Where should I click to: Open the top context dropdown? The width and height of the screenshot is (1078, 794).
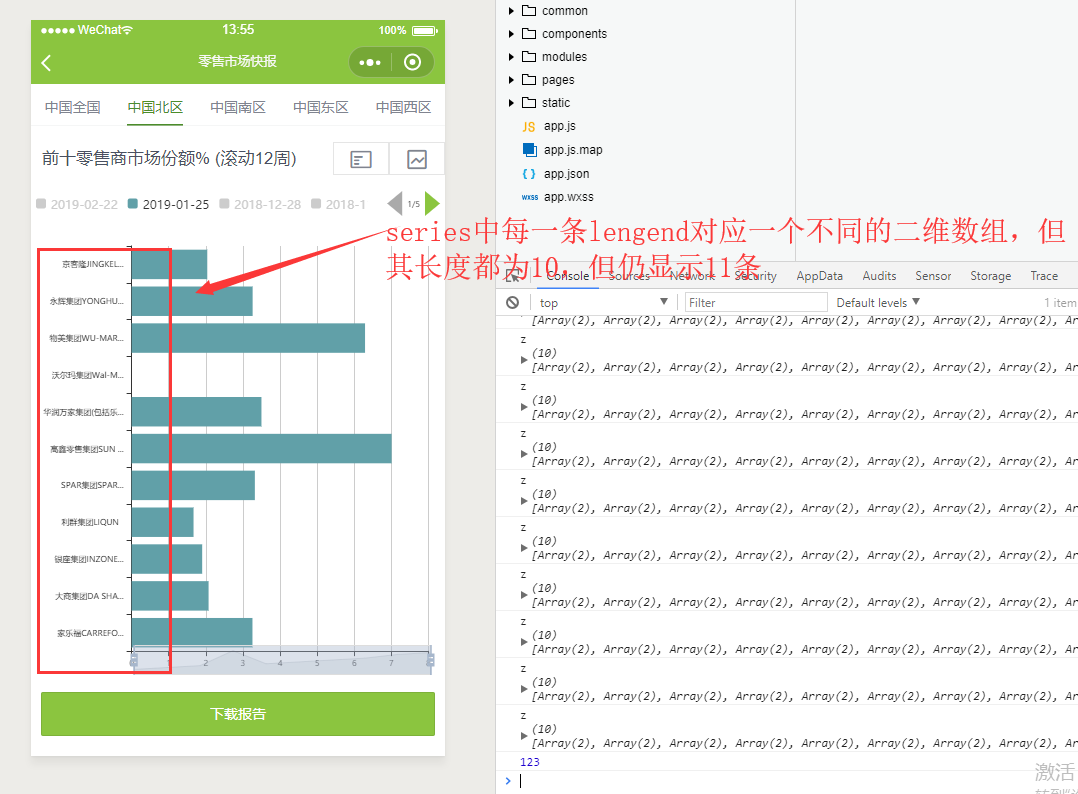click(x=603, y=302)
